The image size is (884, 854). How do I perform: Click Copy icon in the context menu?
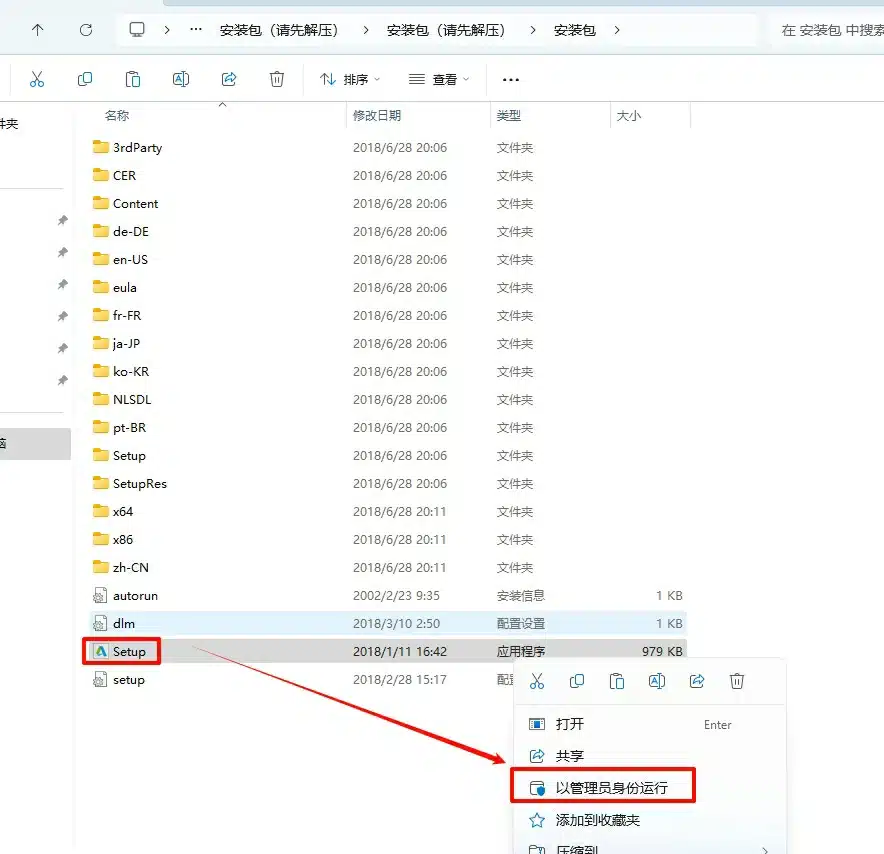[577, 681]
